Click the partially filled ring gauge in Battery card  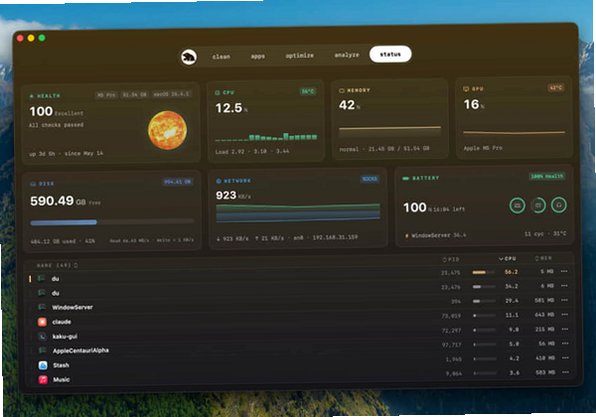538,205
